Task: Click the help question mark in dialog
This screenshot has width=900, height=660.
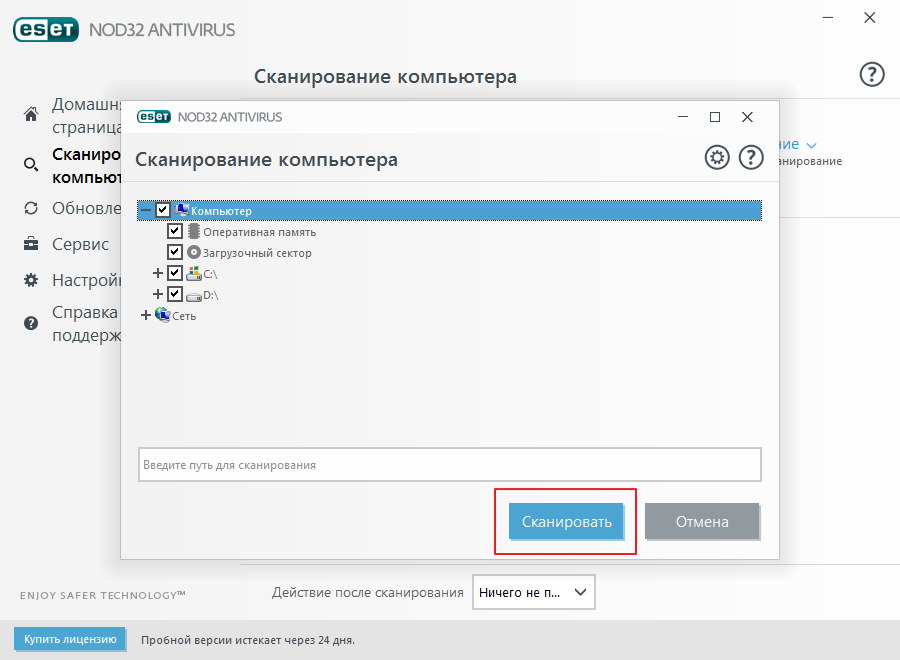Action: pyautogui.click(x=751, y=158)
